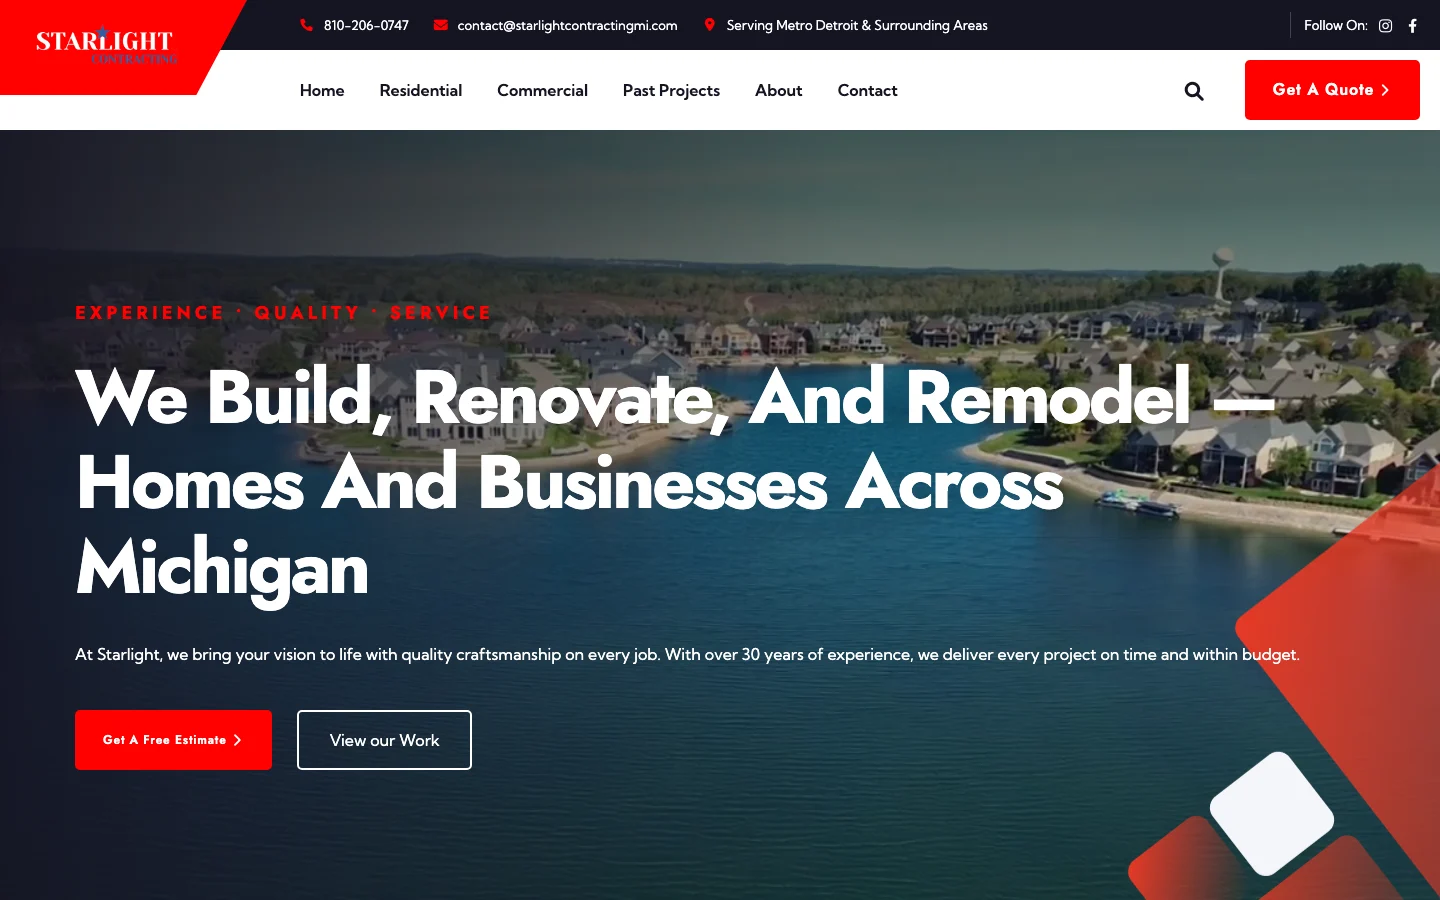The width and height of the screenshot is (1440, 900).
Task: Open the Contact menu item
Action: click(x=867, y=90)
